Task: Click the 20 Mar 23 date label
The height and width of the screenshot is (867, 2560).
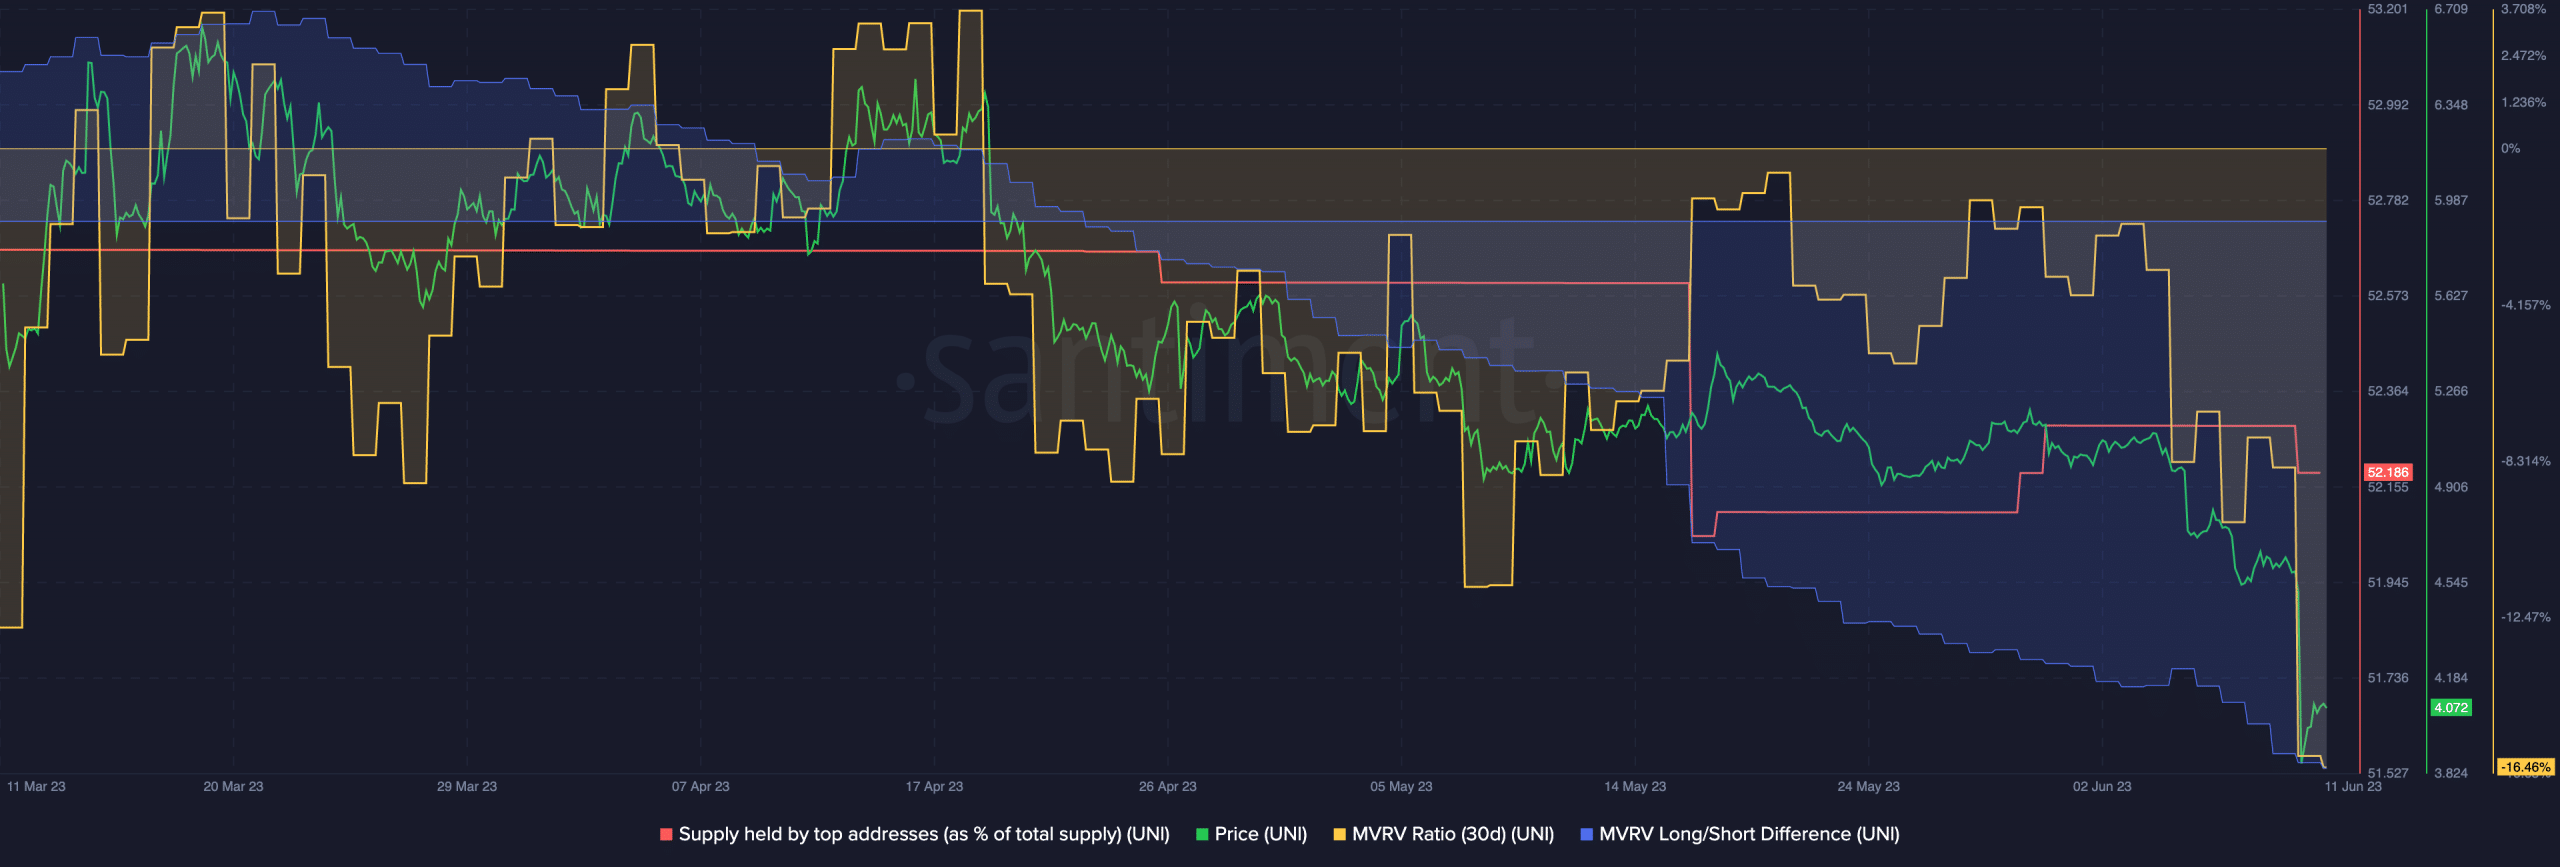Action: tap(233, 787)
